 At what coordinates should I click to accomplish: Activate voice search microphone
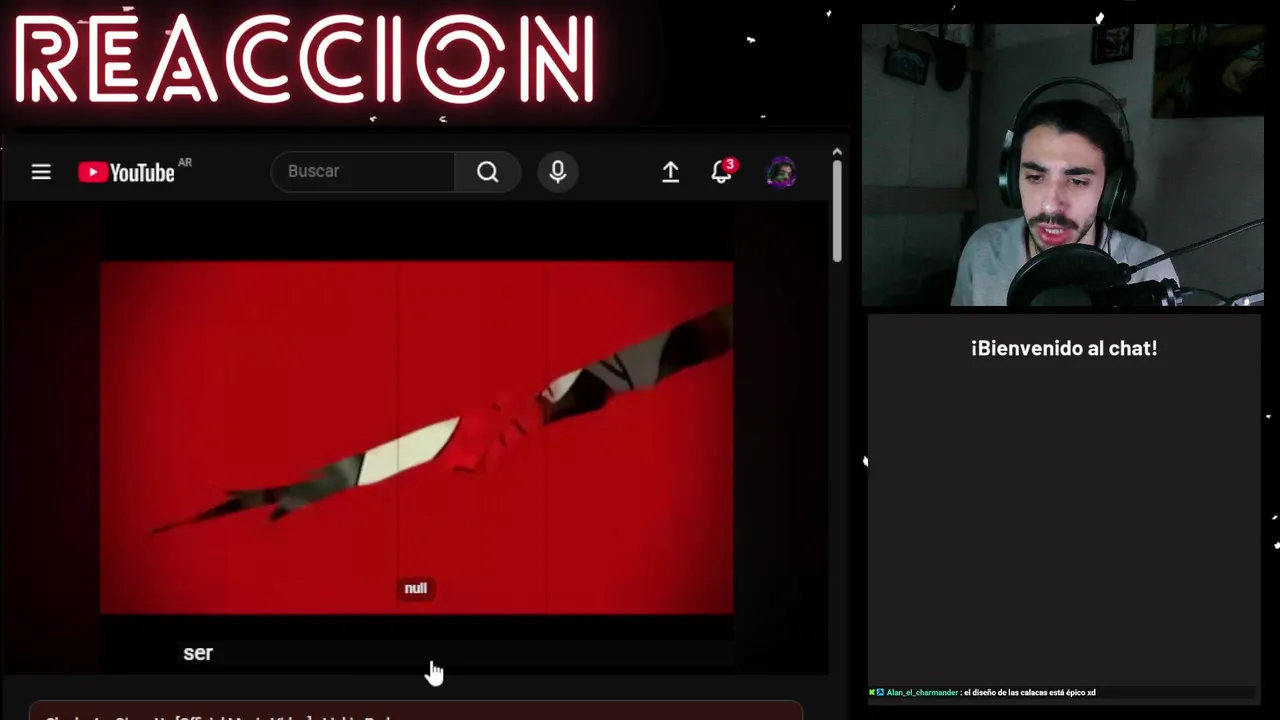pyautogui.click(x=558, y=172)
